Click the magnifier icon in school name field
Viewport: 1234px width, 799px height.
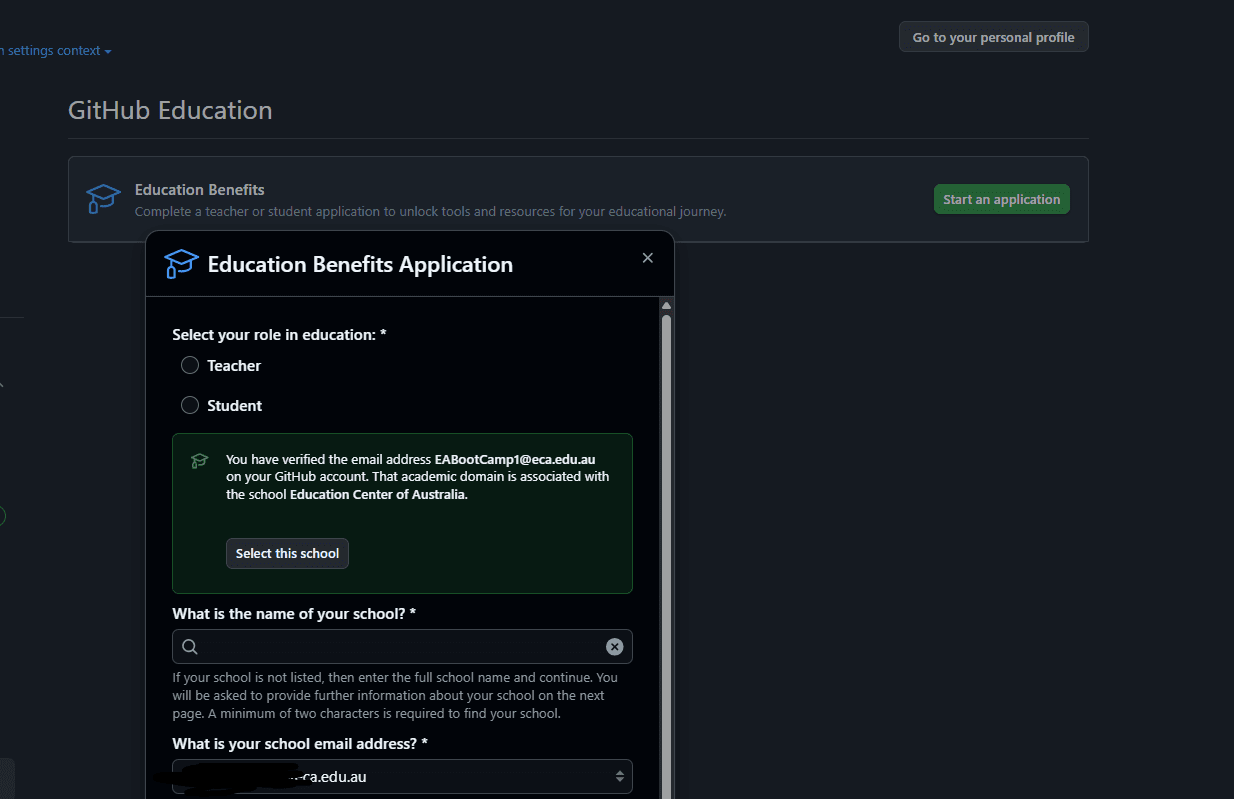point(190,647)
